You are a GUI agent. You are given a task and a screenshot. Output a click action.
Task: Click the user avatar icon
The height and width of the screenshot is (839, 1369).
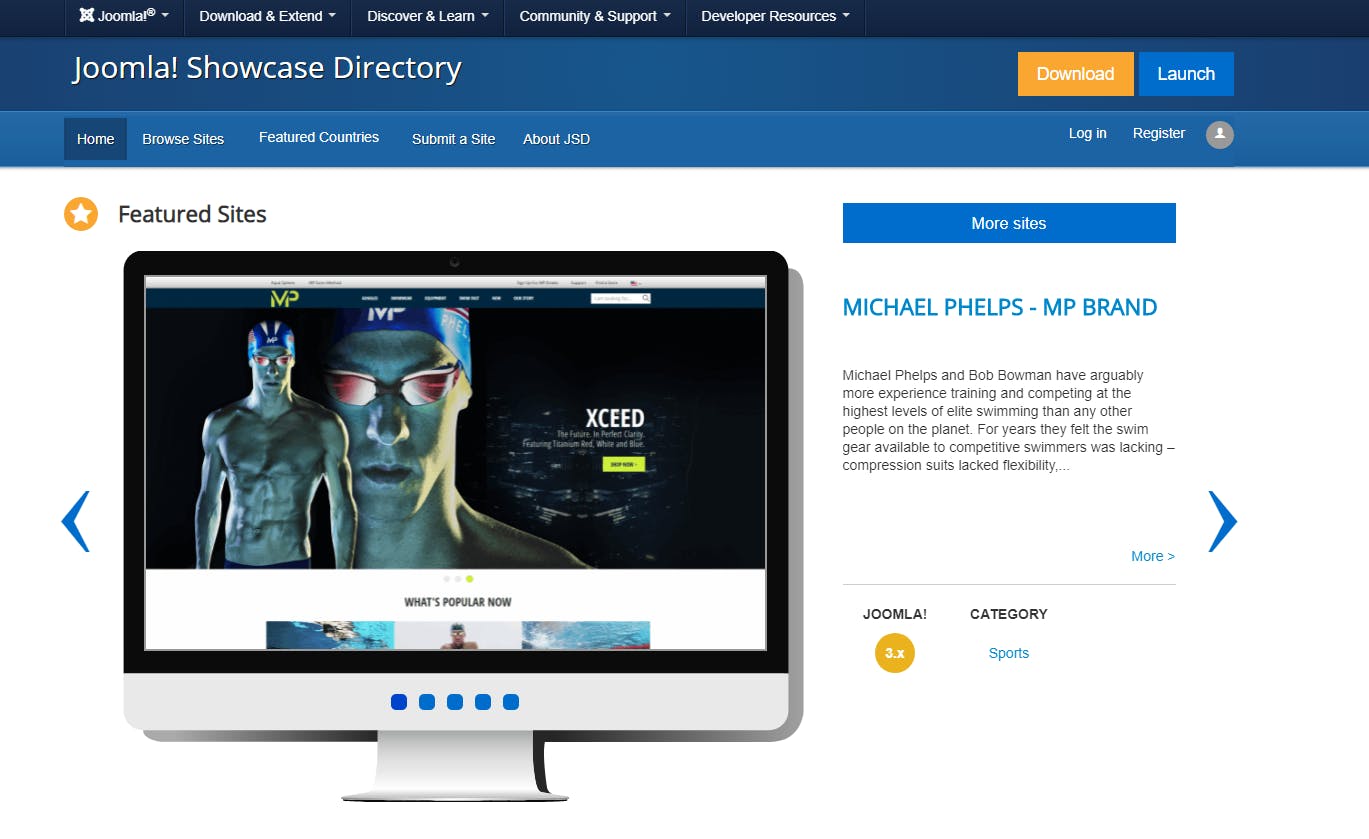[x=1219, y=135]
